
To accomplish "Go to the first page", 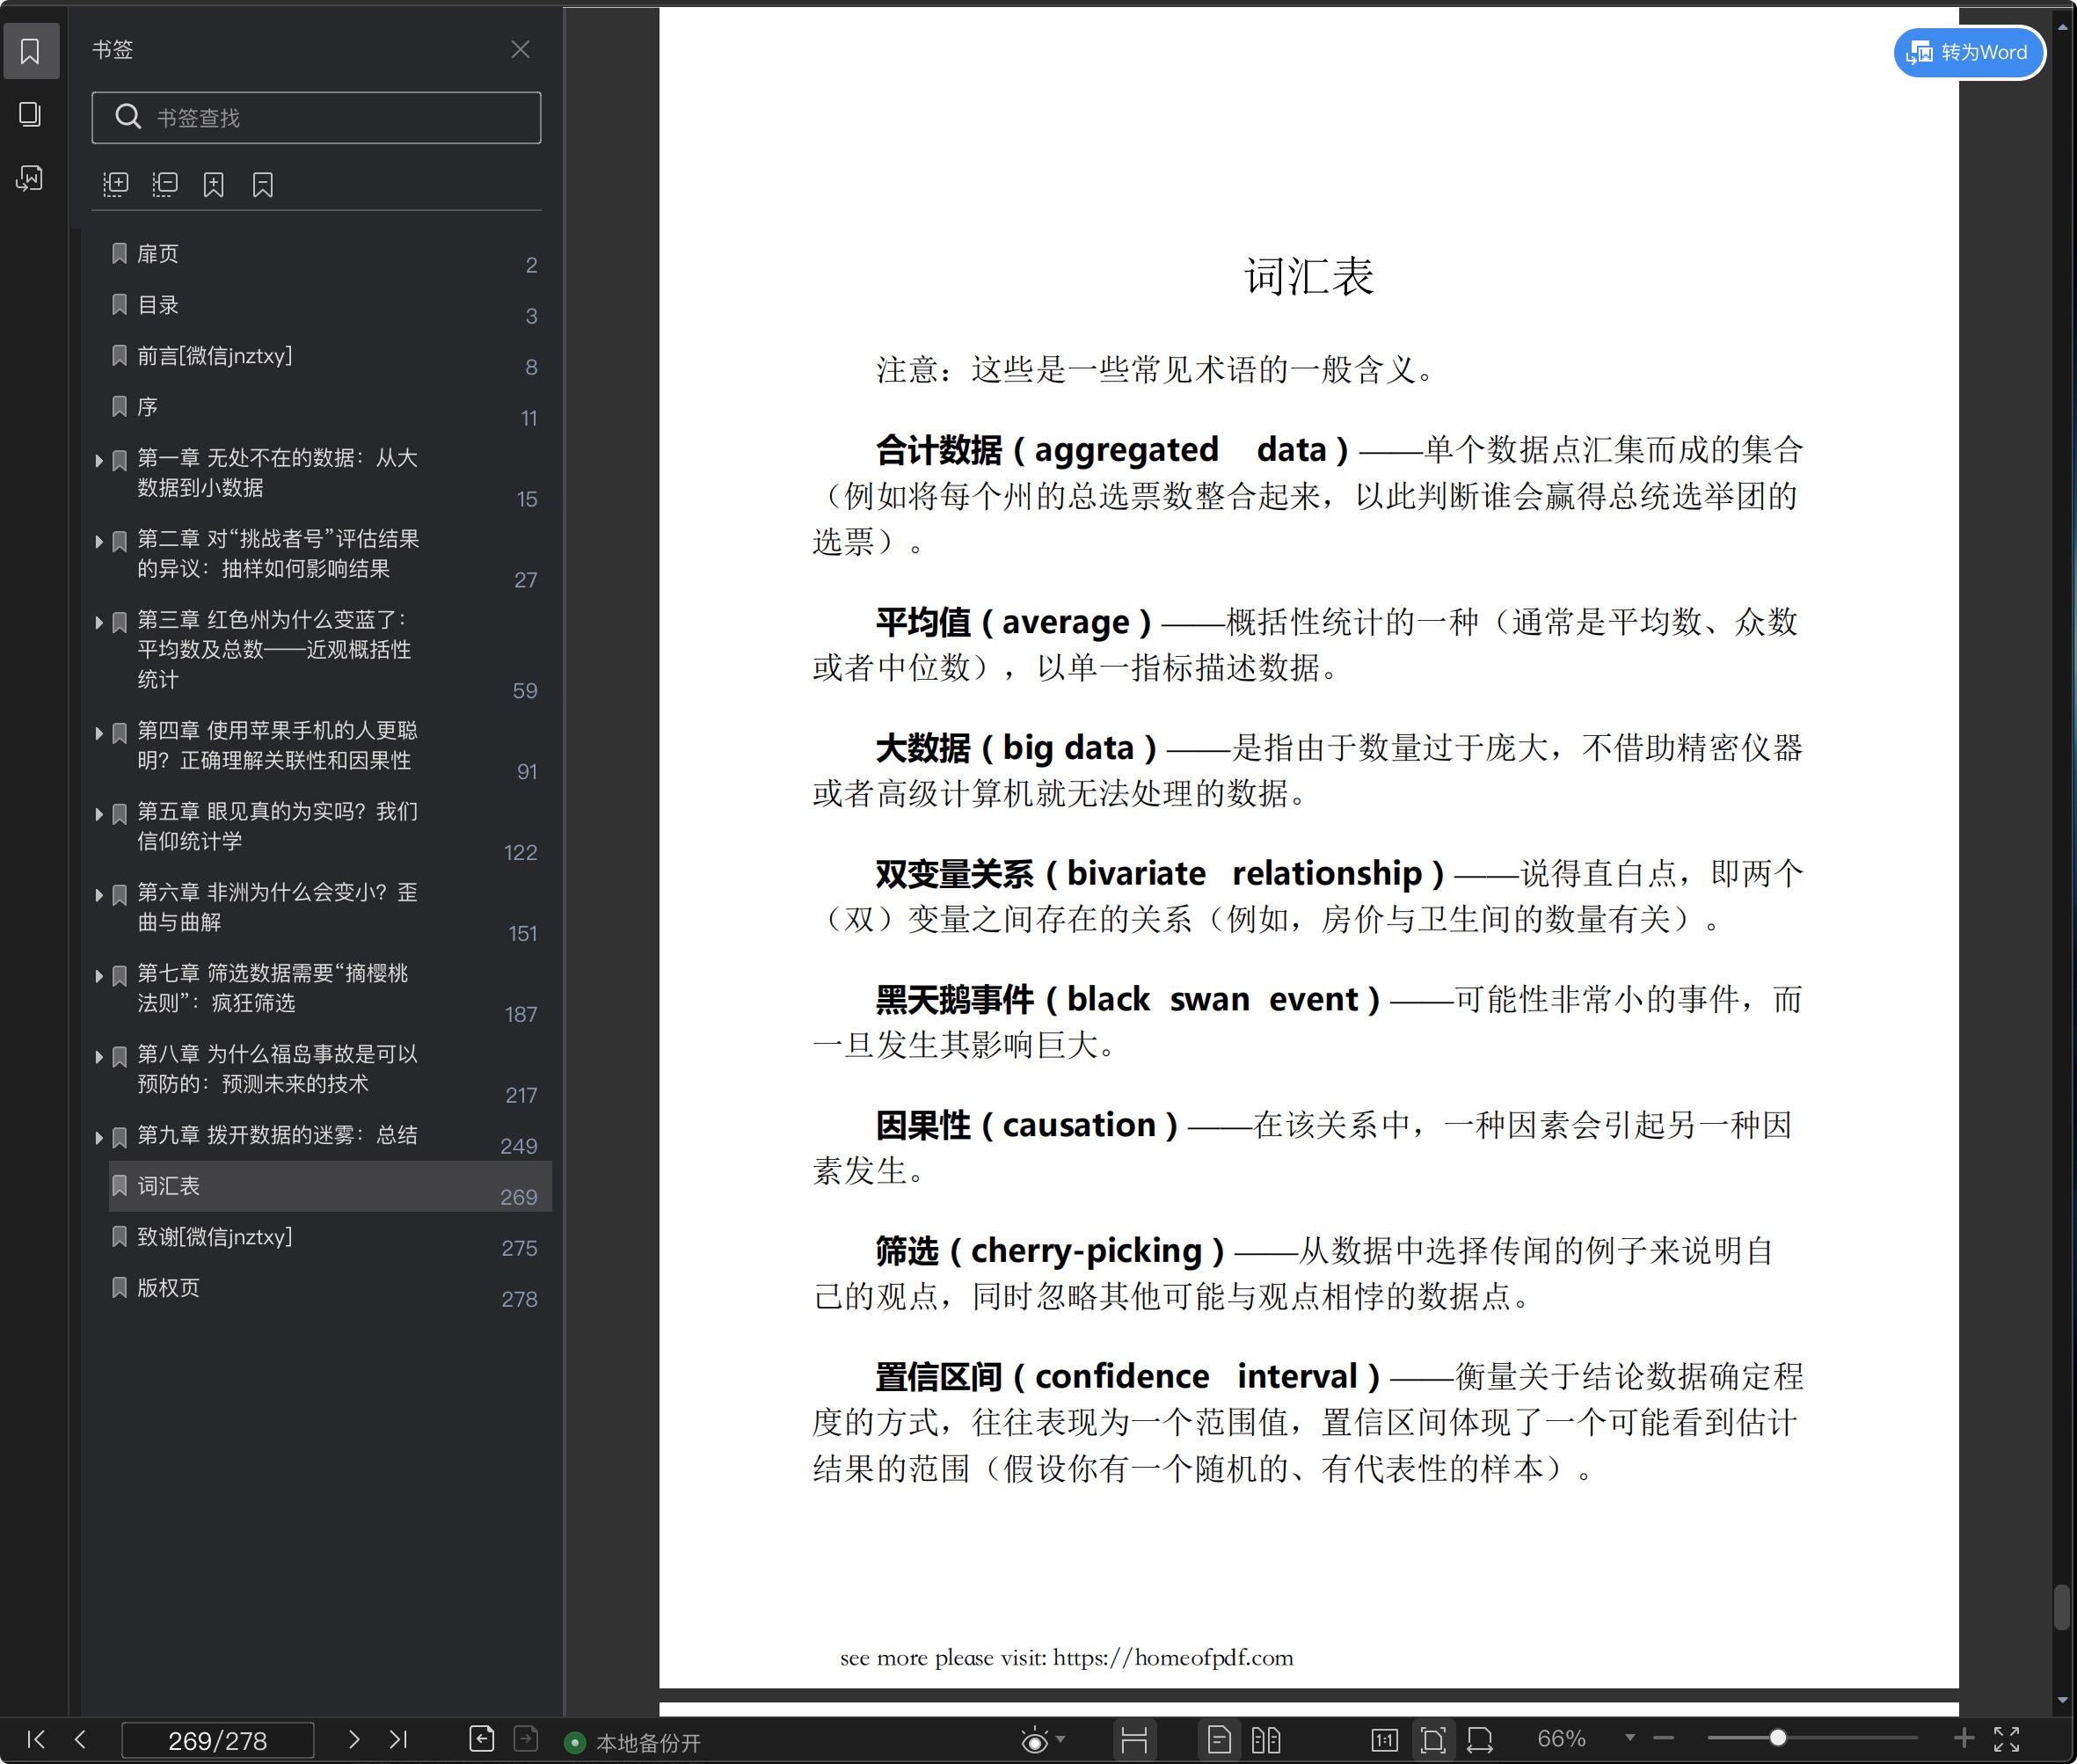I will coord(36,1739).
